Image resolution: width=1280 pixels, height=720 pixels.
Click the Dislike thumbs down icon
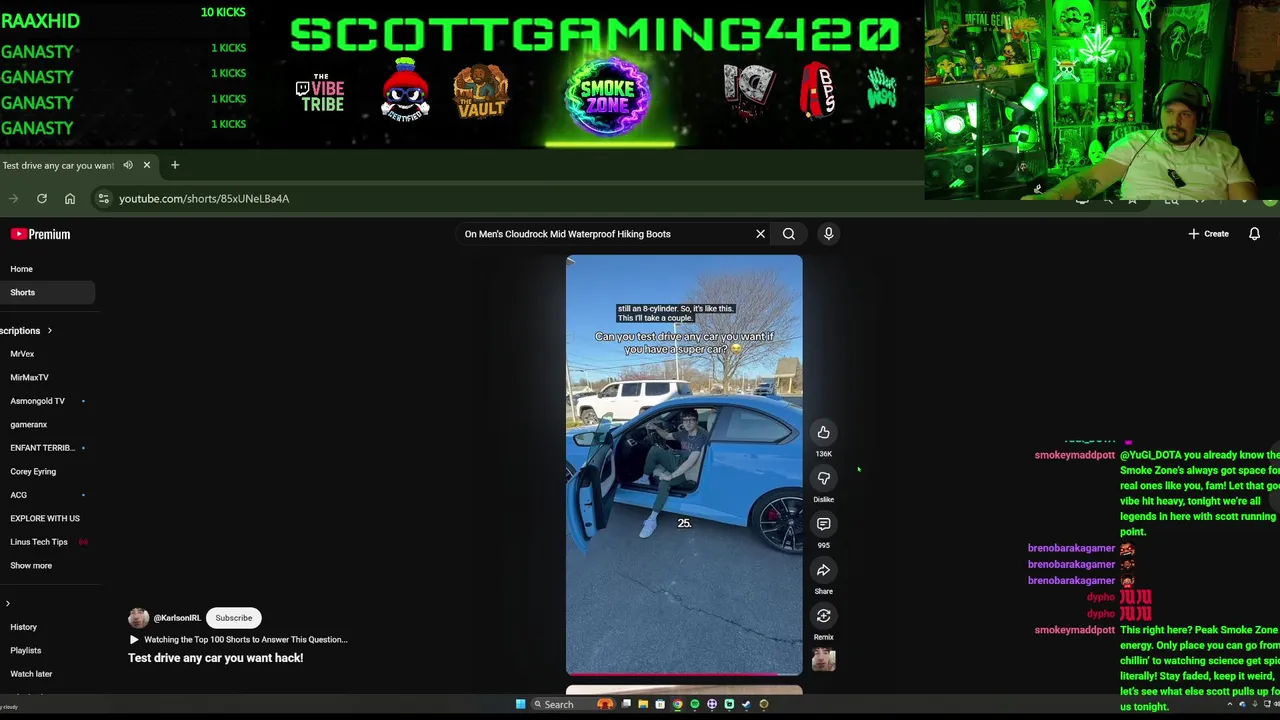click(x=823, y=478)
